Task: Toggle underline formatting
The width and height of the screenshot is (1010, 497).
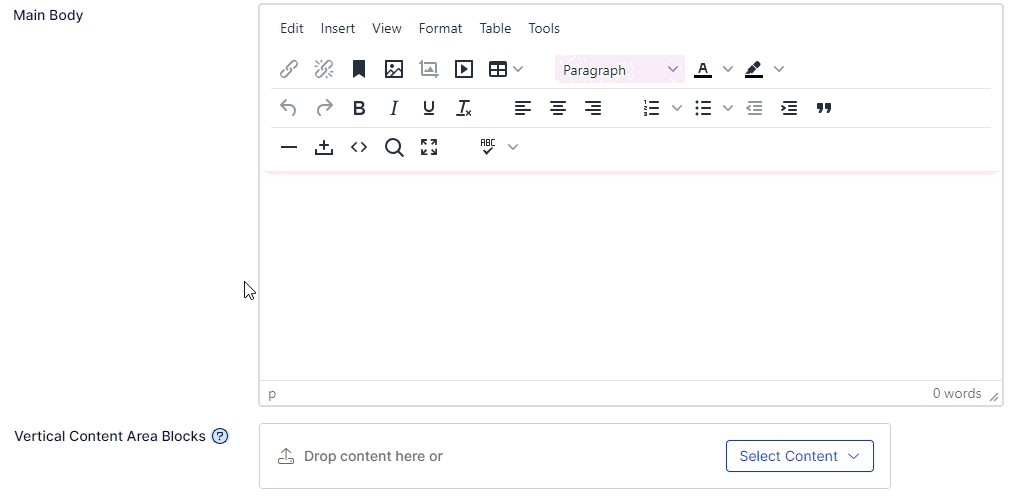Action: [x=429, y=108]
